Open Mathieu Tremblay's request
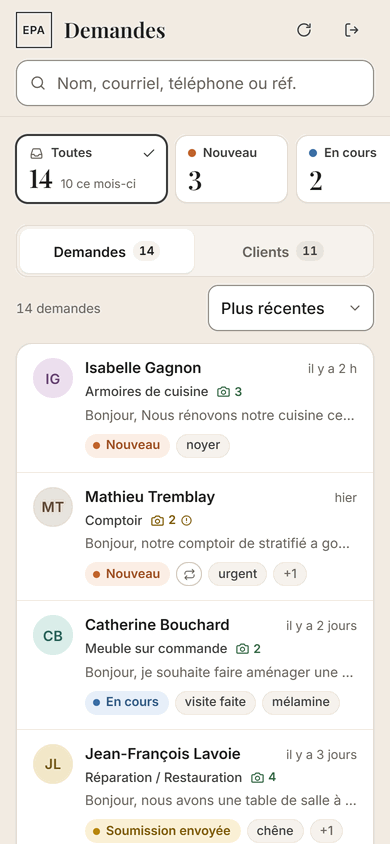Screen dimensions: 390x844 pyautogui.click(x=195, y=537)
